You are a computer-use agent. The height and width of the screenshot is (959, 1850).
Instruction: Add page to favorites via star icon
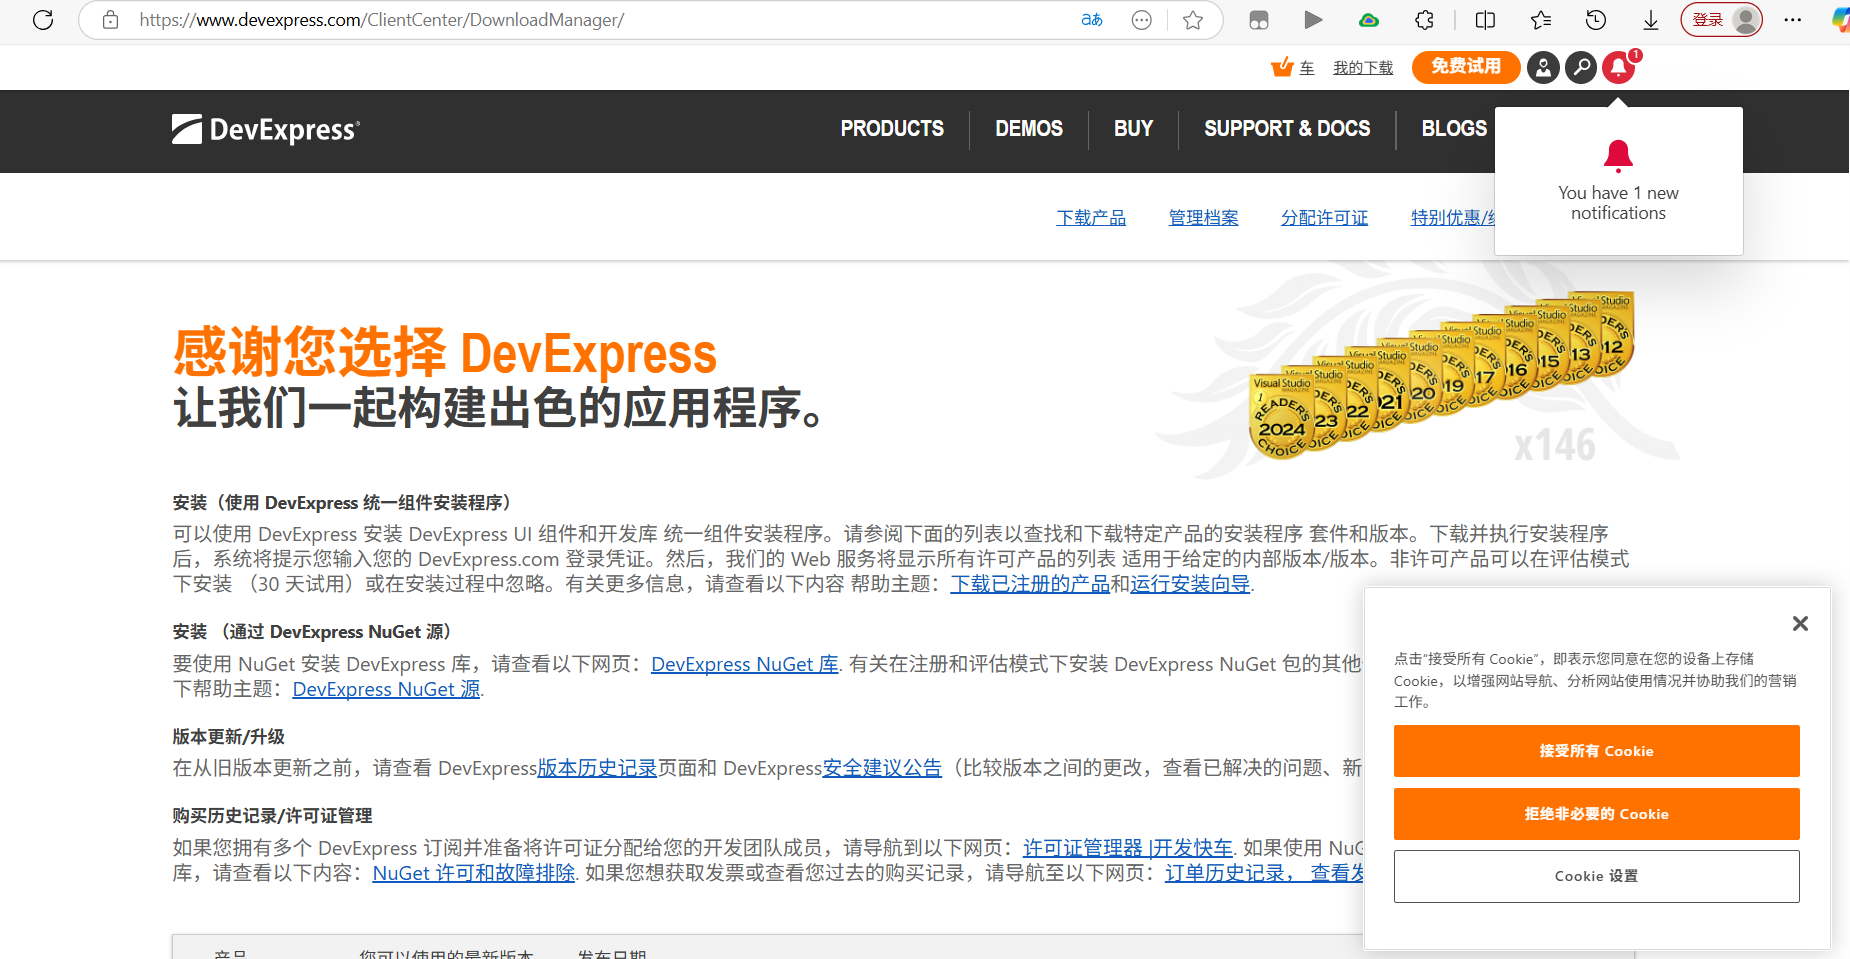click(x=1193, y=19)
